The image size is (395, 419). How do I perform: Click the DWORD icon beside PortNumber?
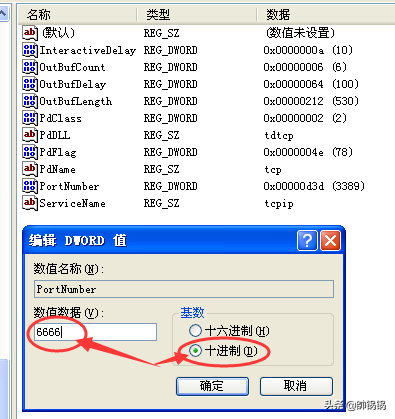coord(30,186)
